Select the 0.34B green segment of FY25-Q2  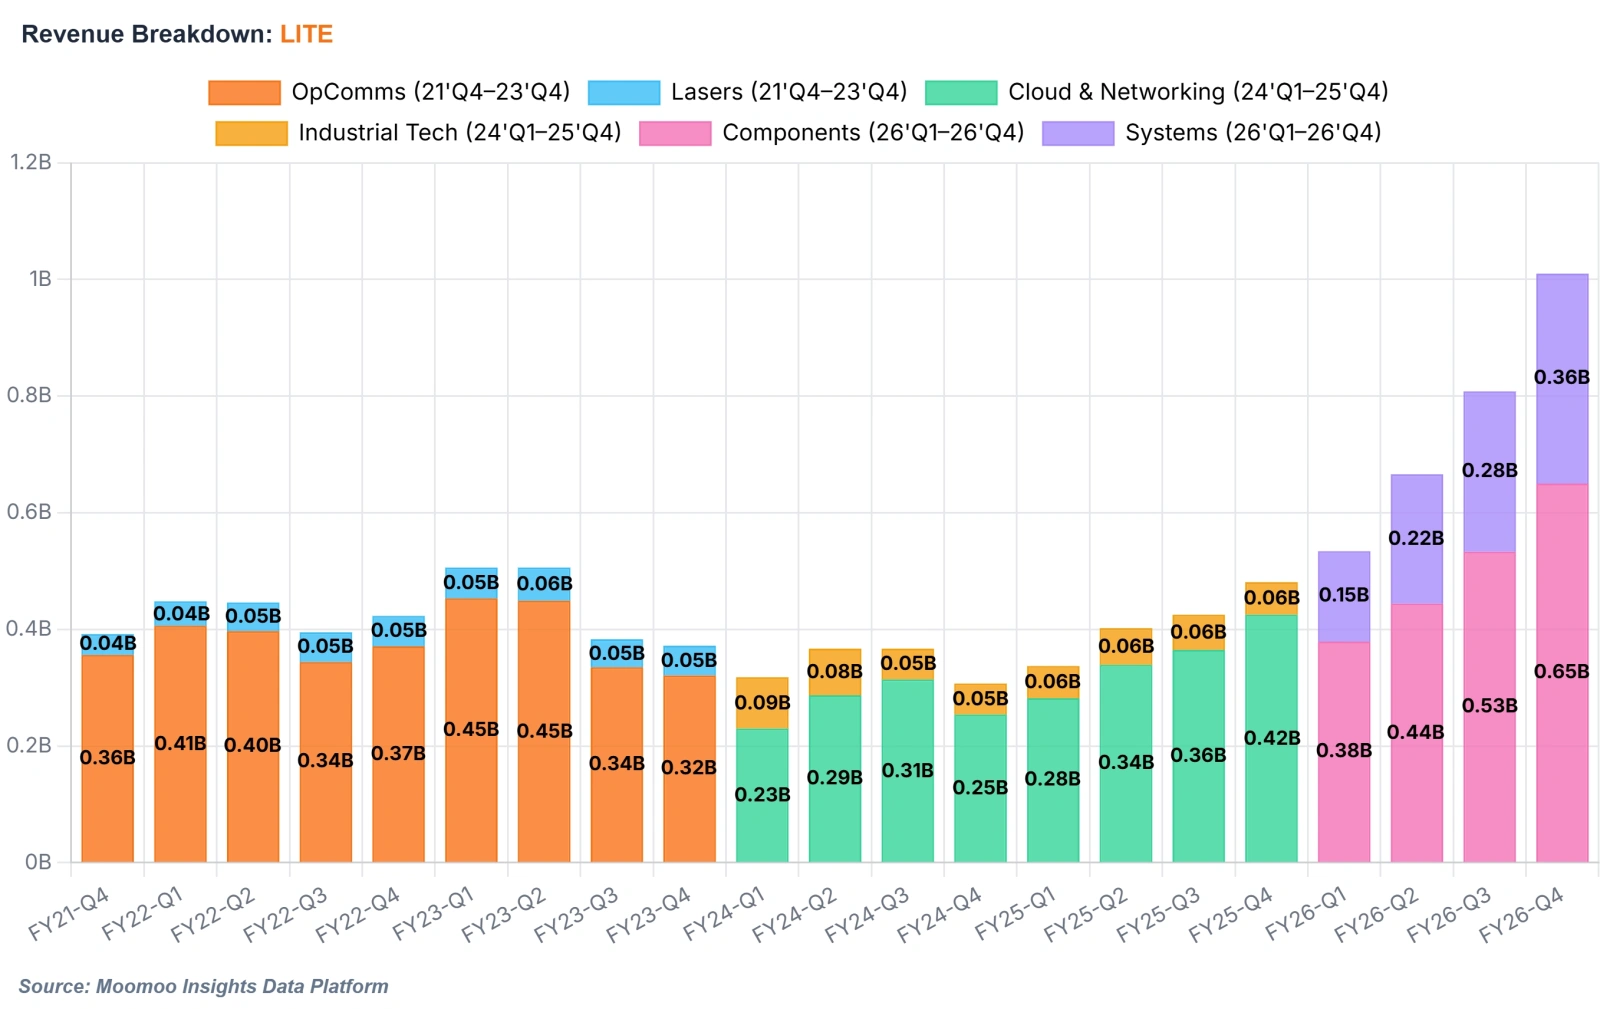(1126, 763)
